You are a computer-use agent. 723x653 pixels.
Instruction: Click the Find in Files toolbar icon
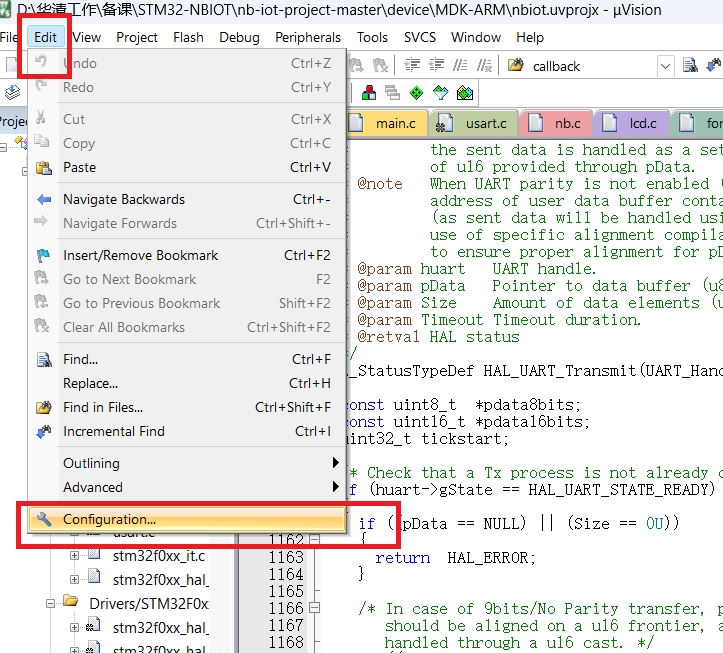516,66
